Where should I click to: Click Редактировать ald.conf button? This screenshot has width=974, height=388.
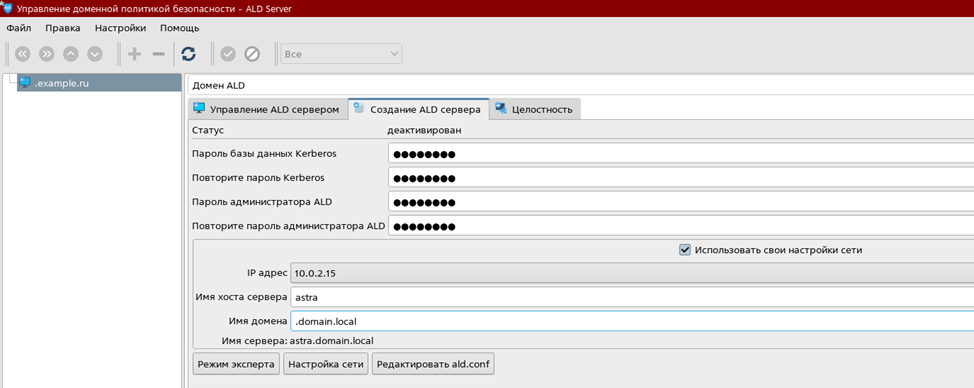coord(434,364)
